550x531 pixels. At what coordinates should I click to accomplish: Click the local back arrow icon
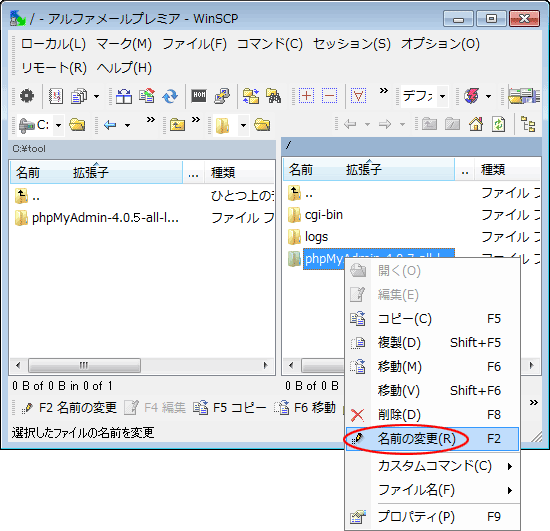(x=110, y=125)
